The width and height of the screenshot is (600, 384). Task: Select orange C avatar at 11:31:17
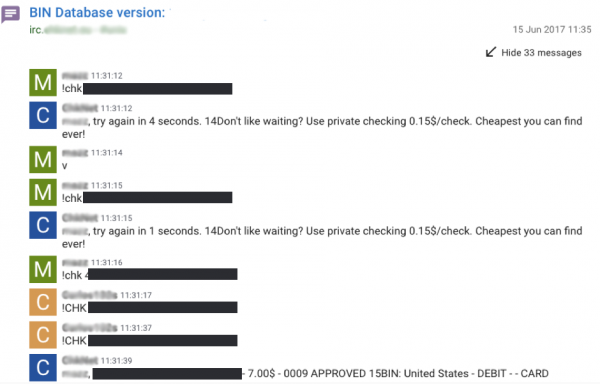(43, 302)
